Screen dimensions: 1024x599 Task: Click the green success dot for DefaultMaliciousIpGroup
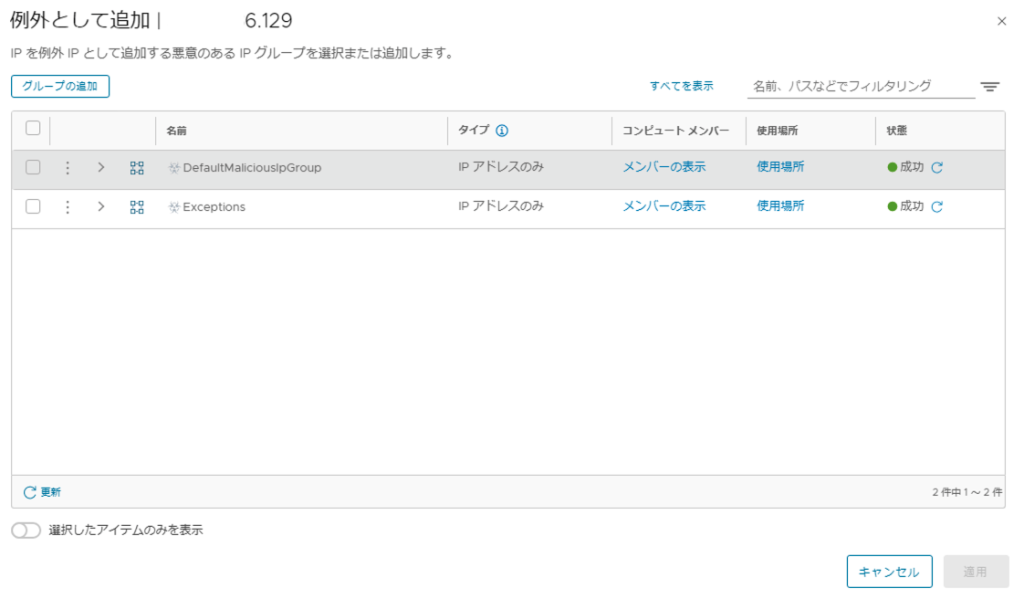tap(892, 167)
